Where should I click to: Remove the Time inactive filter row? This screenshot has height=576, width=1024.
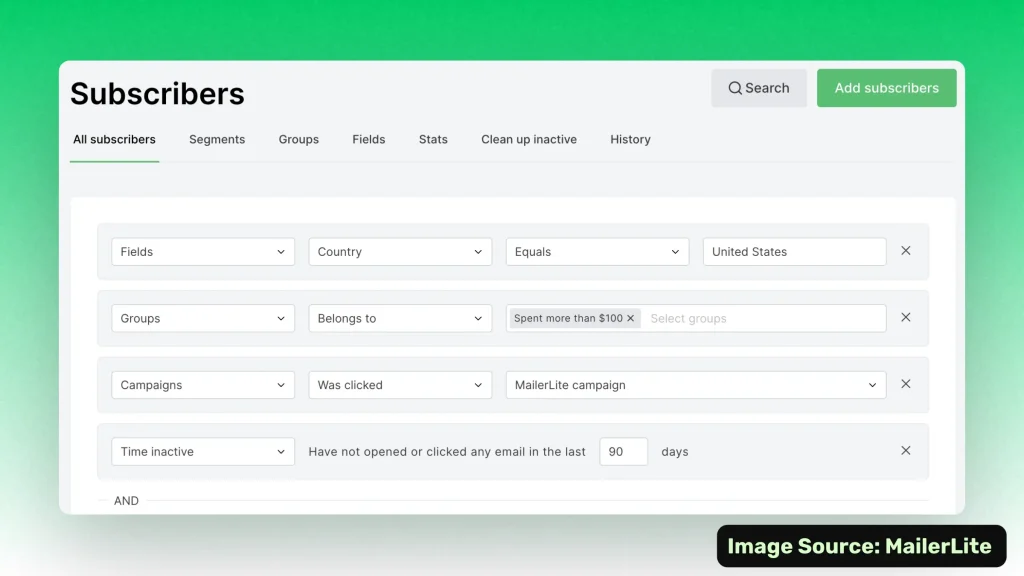coord(905,451)
